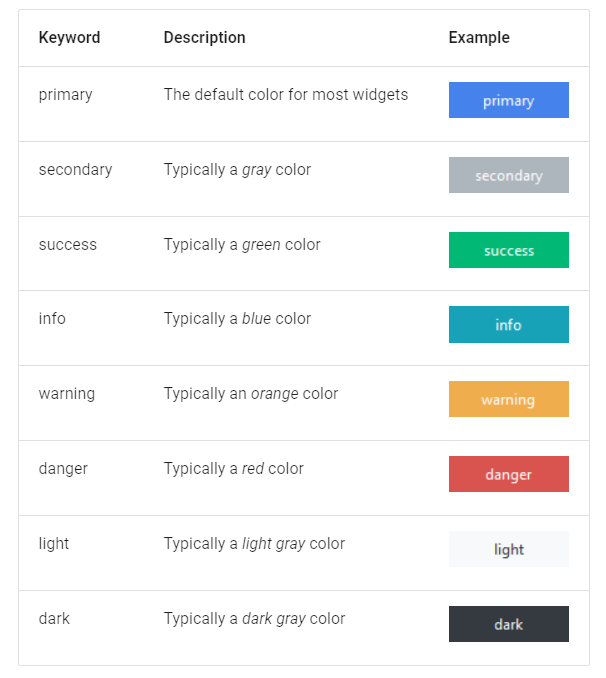Screen dimensions: 606x678
Task: Select the teal info example button
Action: [x=509, y=324]
